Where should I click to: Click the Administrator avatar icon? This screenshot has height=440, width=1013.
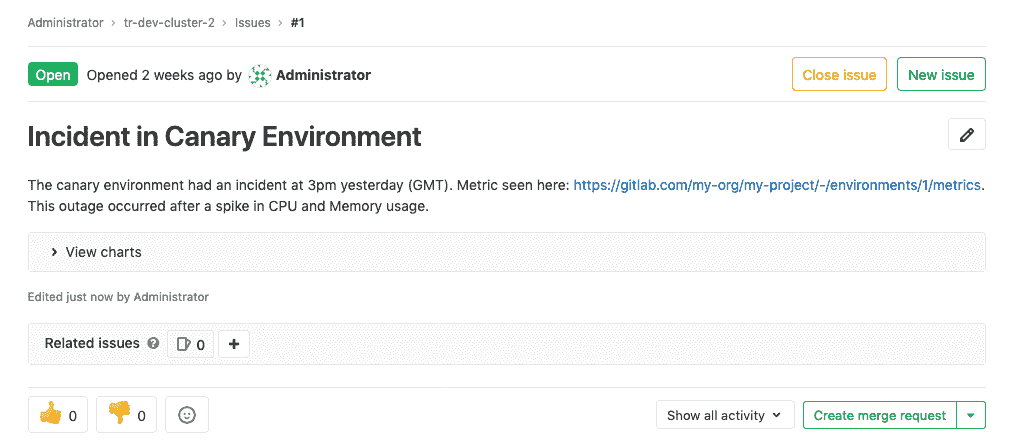260,75
